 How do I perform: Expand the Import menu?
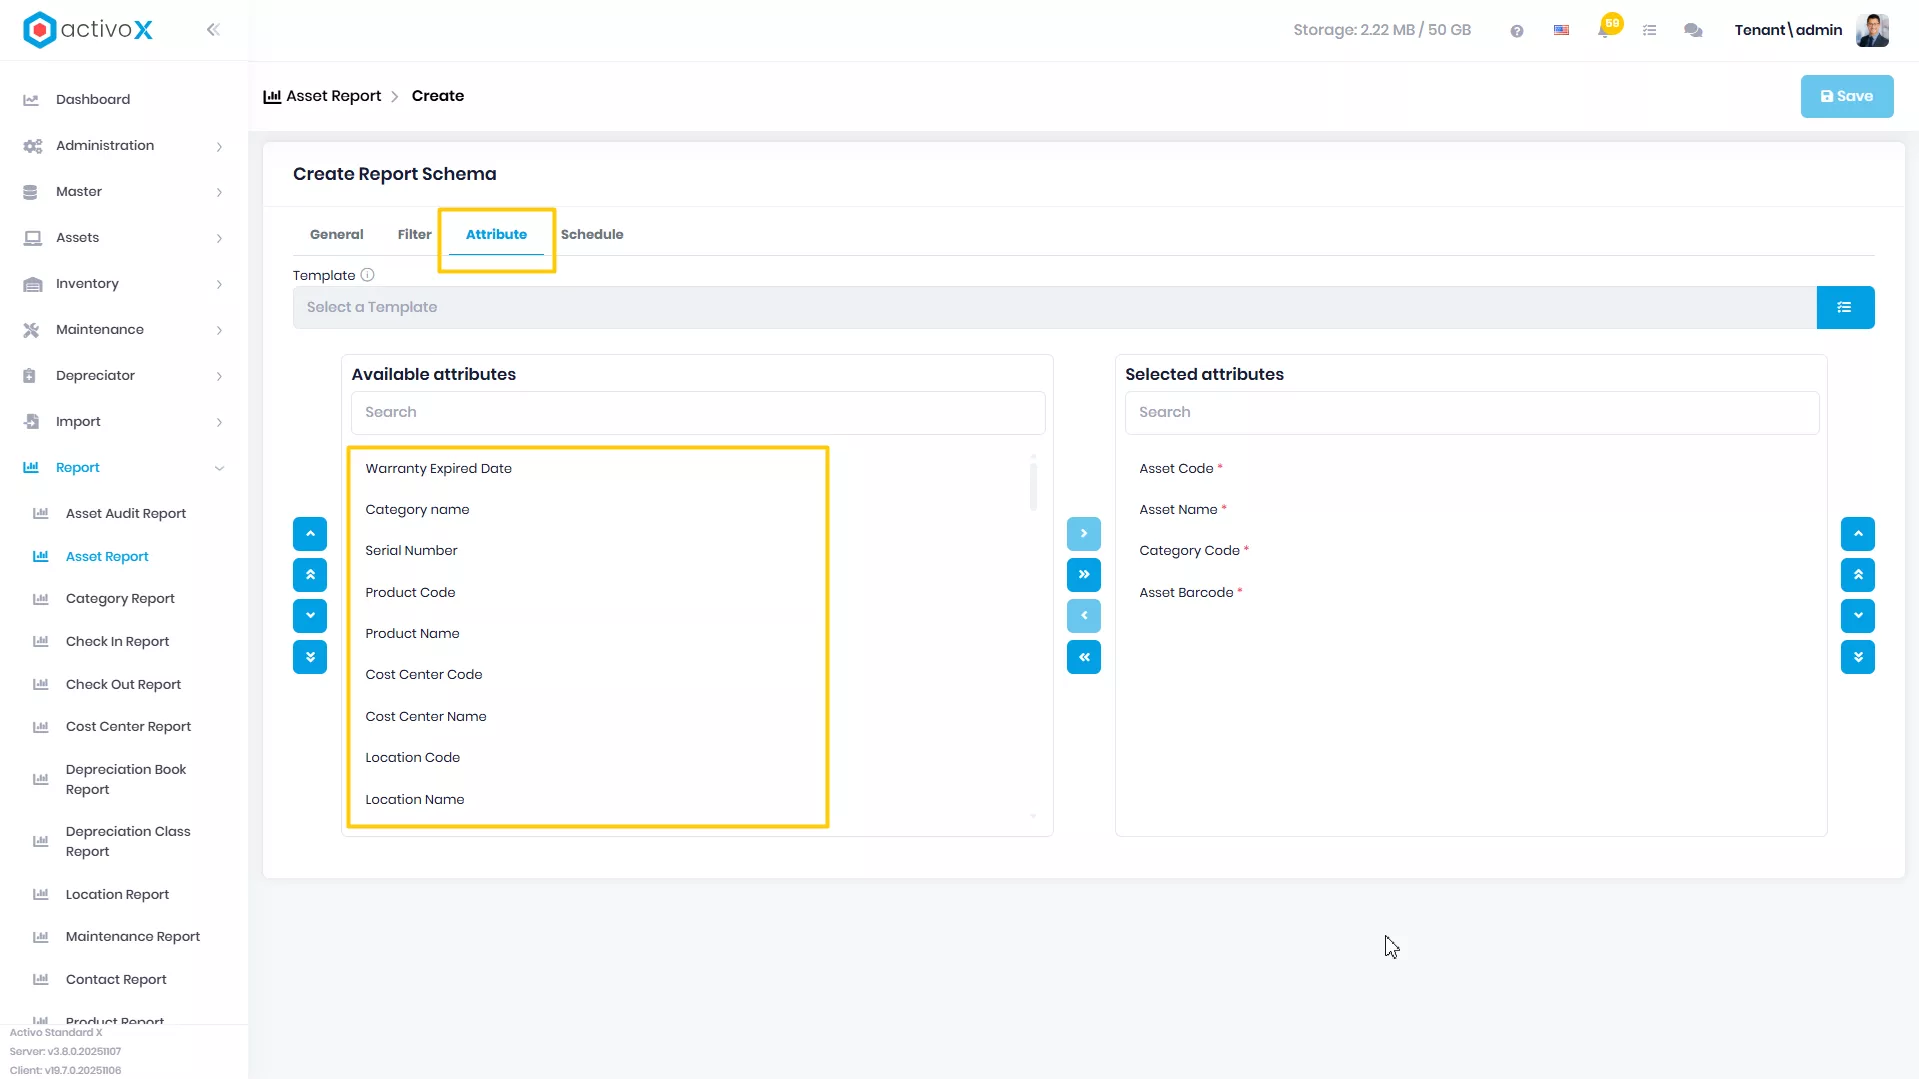[x=124, y=422]
